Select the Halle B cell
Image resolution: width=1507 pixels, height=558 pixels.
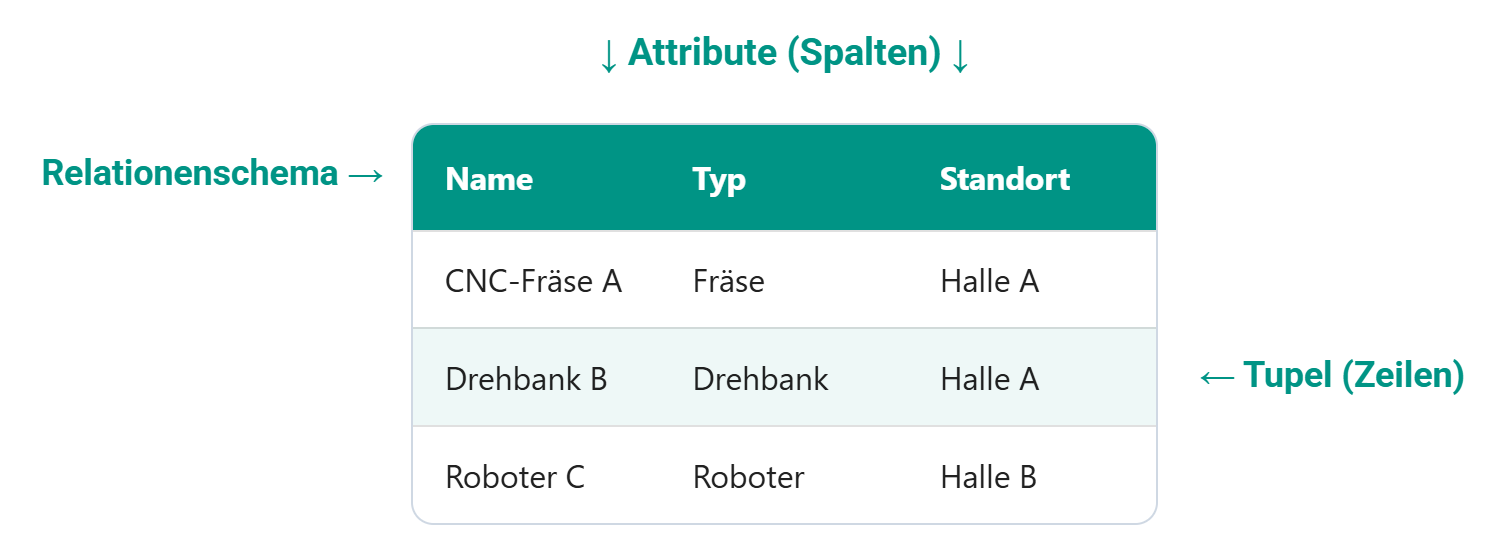pyautogui.click(x=988, y=478)
